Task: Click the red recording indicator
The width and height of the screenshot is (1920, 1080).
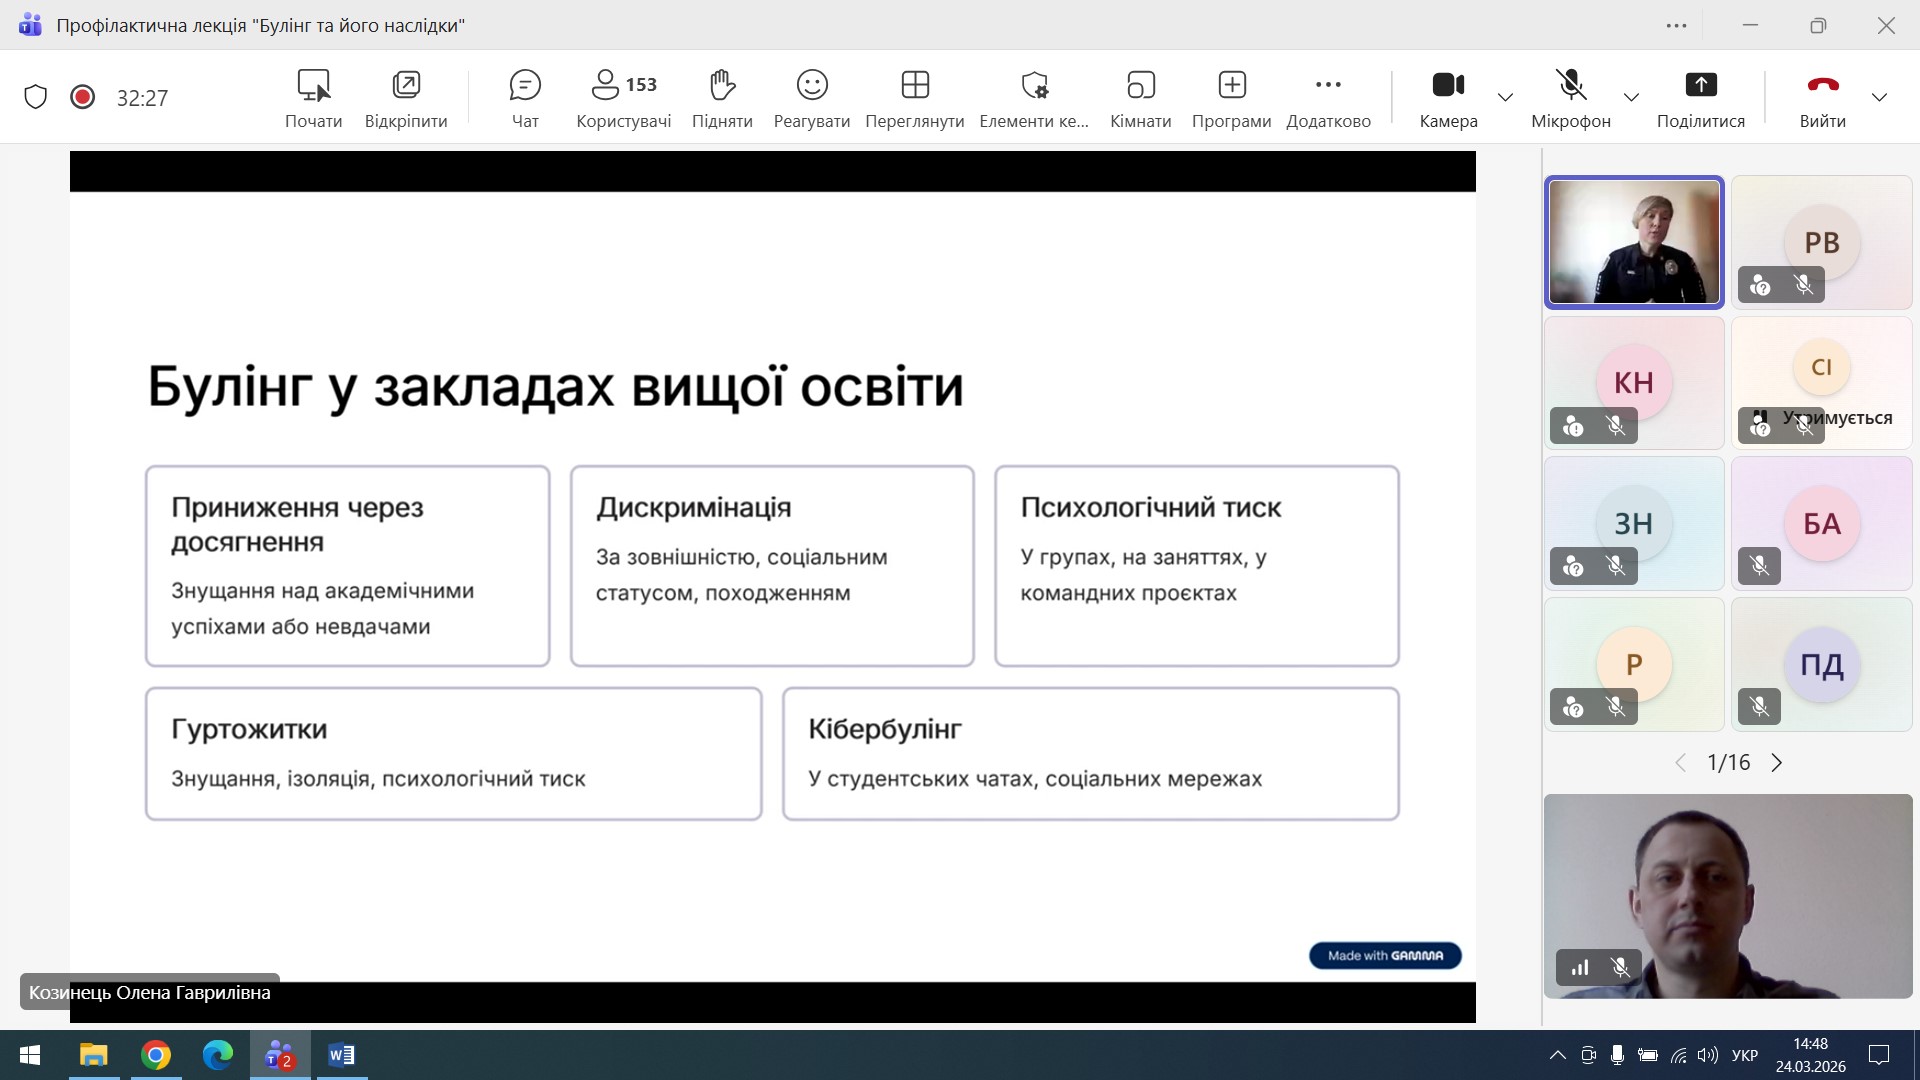Action: pyautogui.click(x=83, y=97)
